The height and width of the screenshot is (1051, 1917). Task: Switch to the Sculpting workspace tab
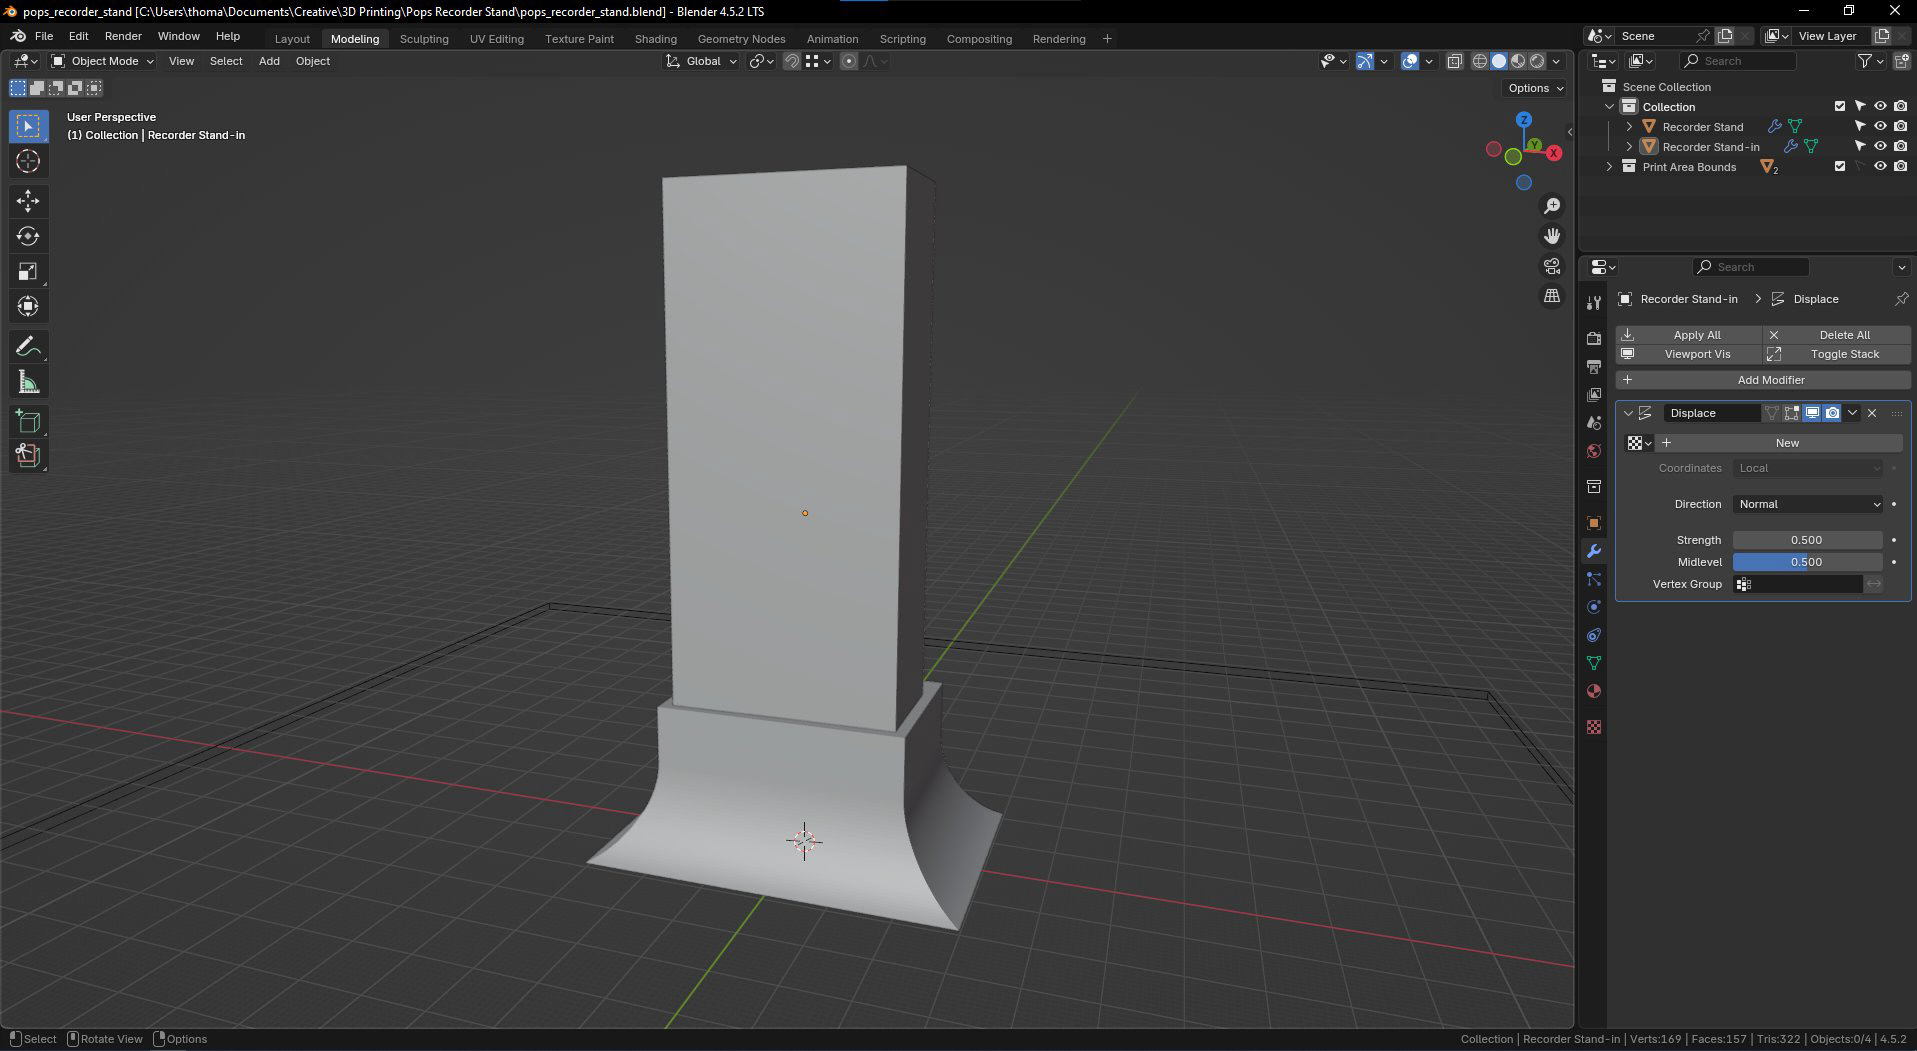pyautogui.click(x=424, y=39)
